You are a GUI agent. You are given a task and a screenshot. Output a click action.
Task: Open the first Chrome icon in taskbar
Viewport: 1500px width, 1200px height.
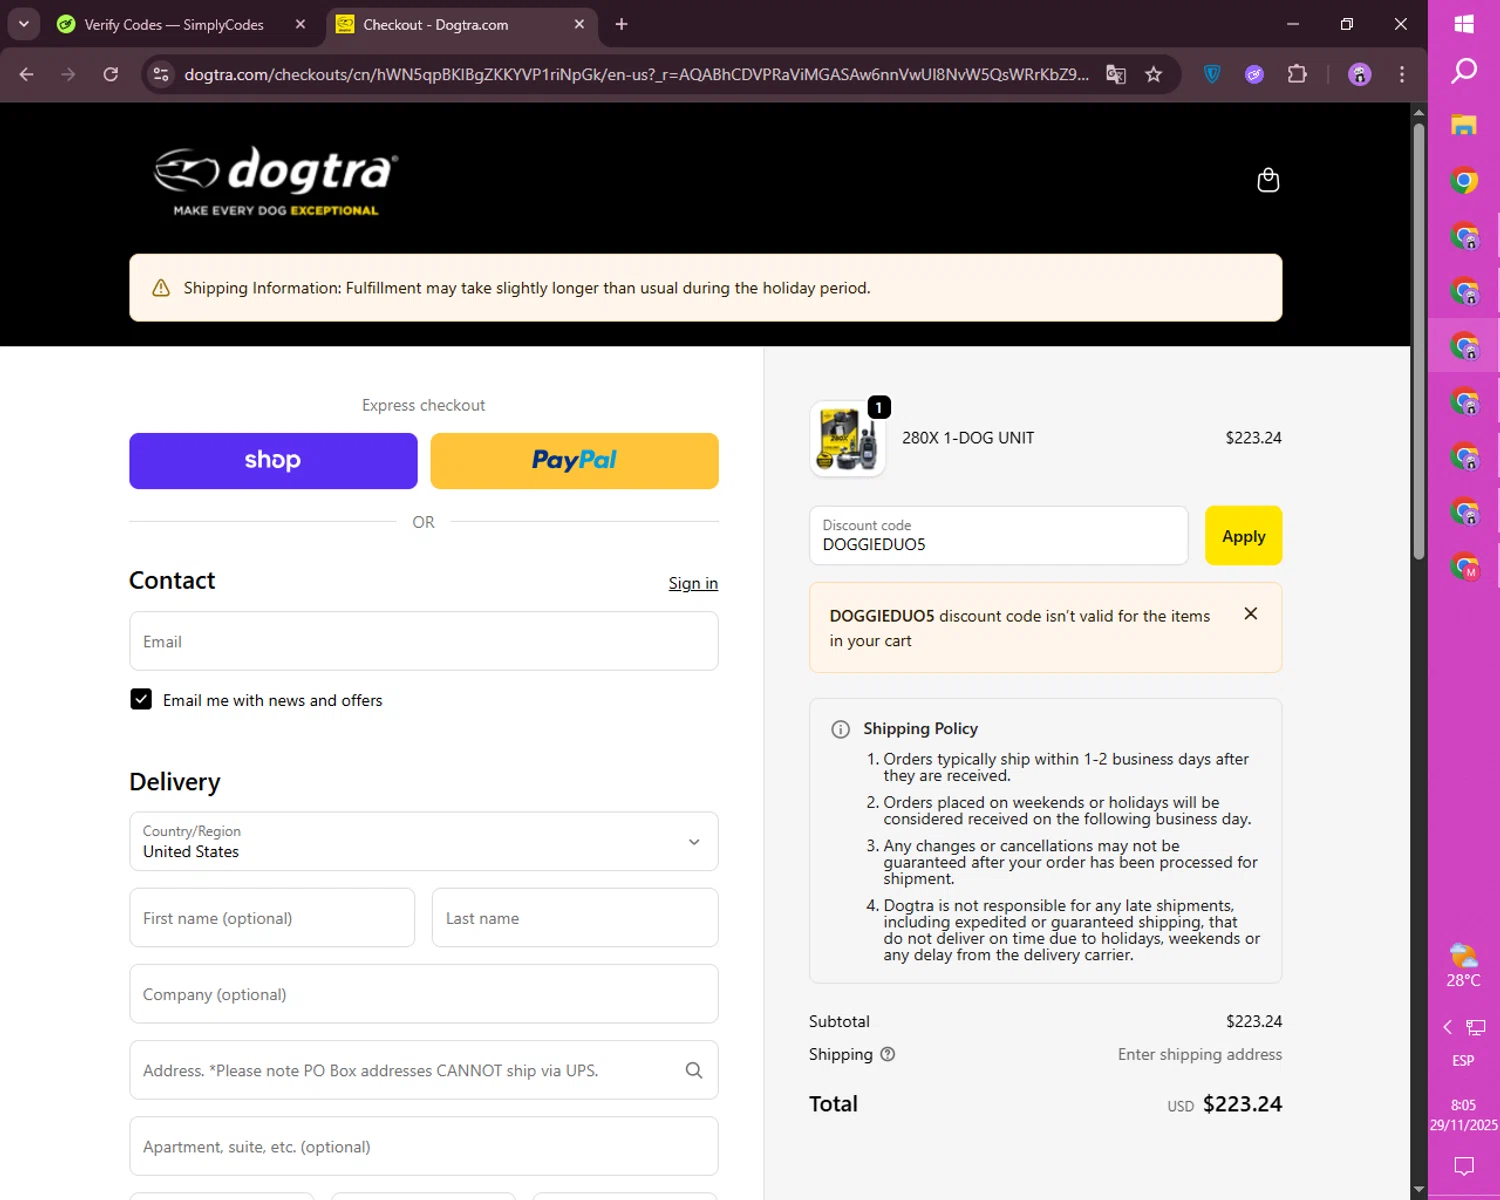point(1464,181)
